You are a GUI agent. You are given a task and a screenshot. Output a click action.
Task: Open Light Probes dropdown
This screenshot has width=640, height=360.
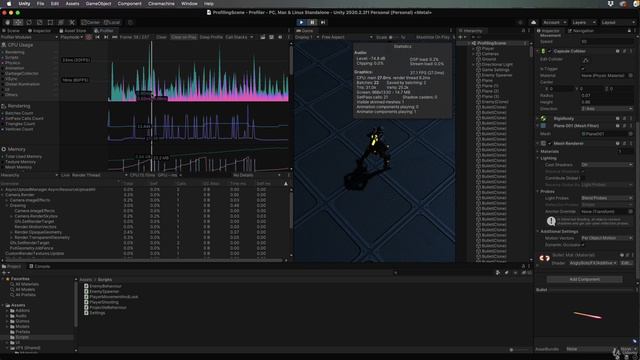tap(607, 198)
